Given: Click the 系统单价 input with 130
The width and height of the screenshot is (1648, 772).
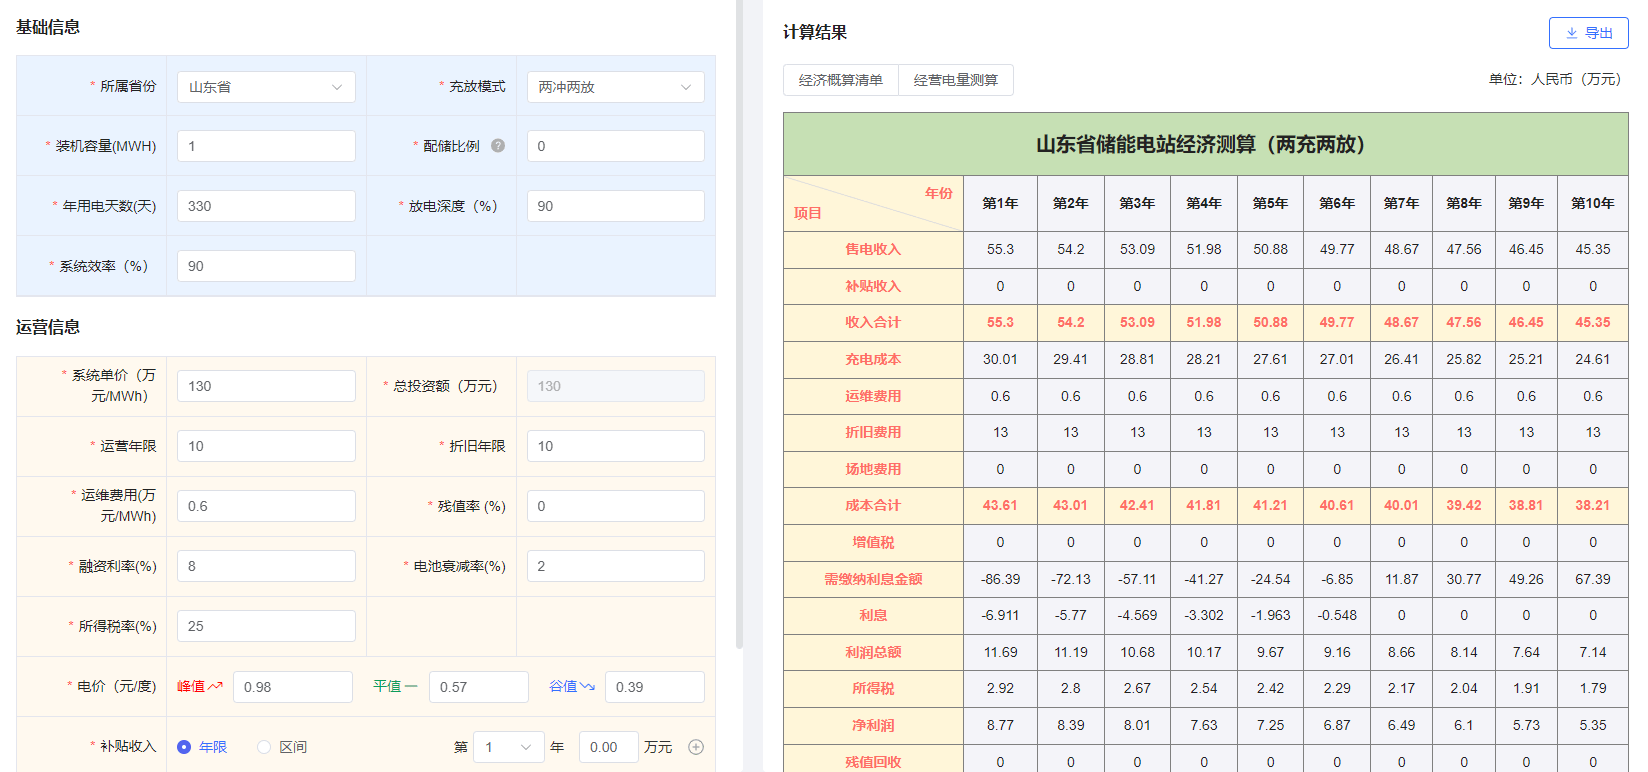Looking at the screenshot, I should (x=266, y=386).
